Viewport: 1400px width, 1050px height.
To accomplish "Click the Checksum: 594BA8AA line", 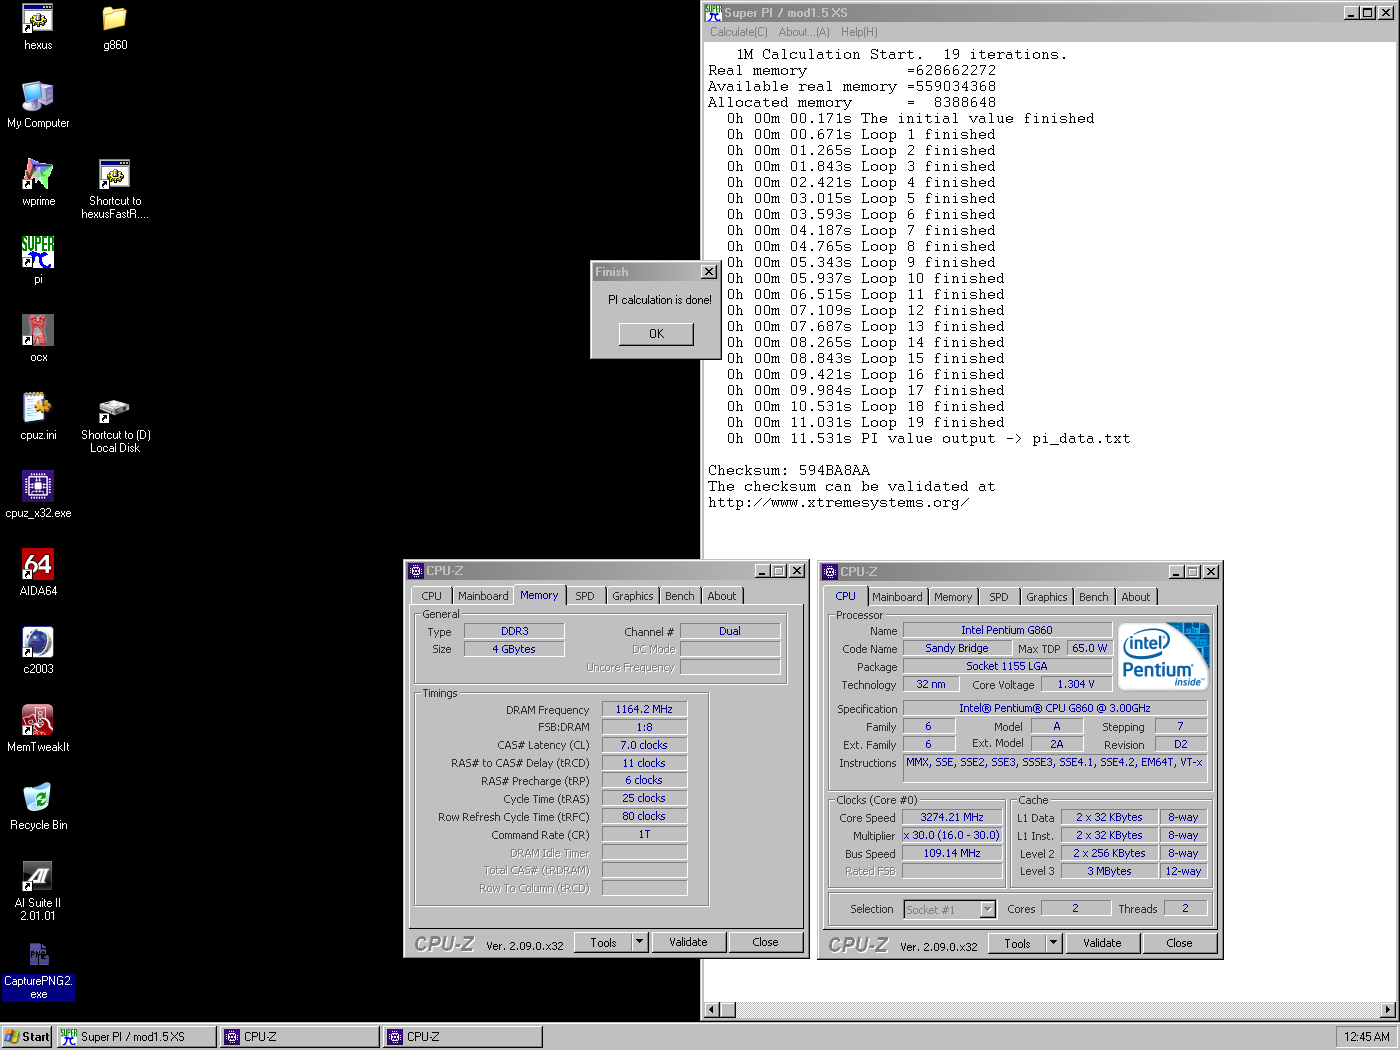I will click(789, 470).
